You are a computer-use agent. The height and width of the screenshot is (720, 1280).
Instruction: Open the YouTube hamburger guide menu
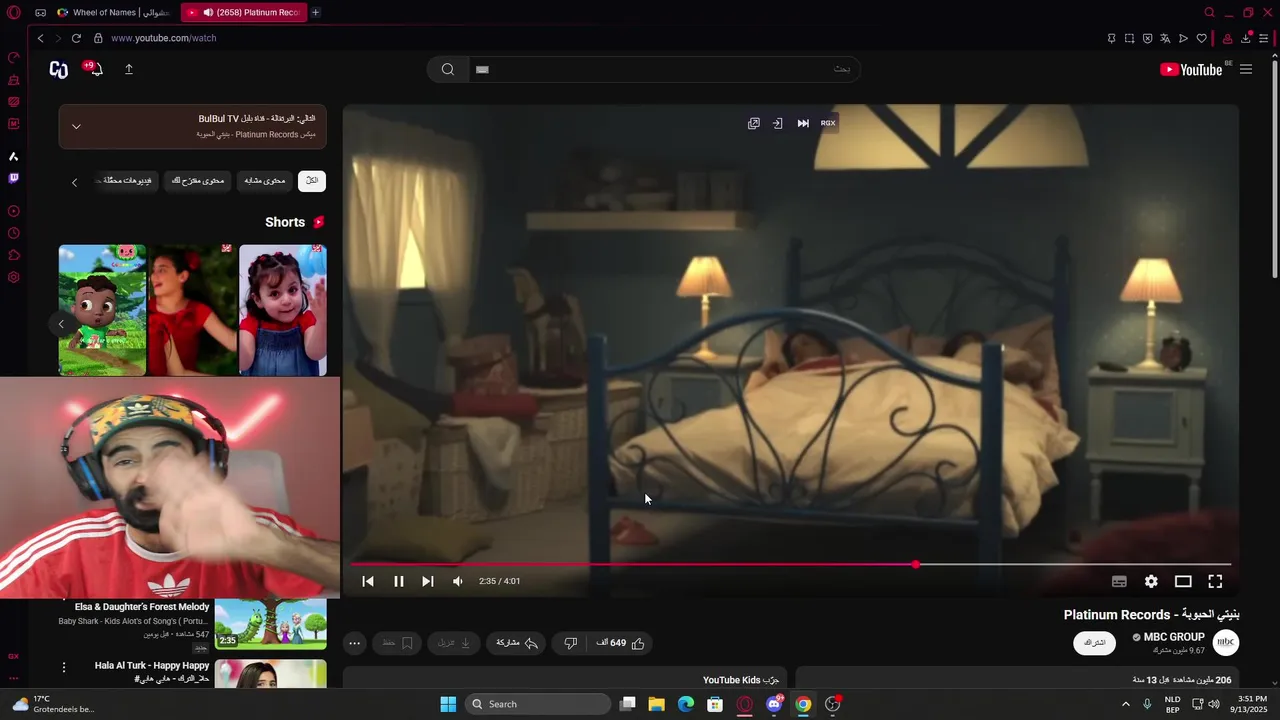pyautogui.click(x=1246, y=69)
